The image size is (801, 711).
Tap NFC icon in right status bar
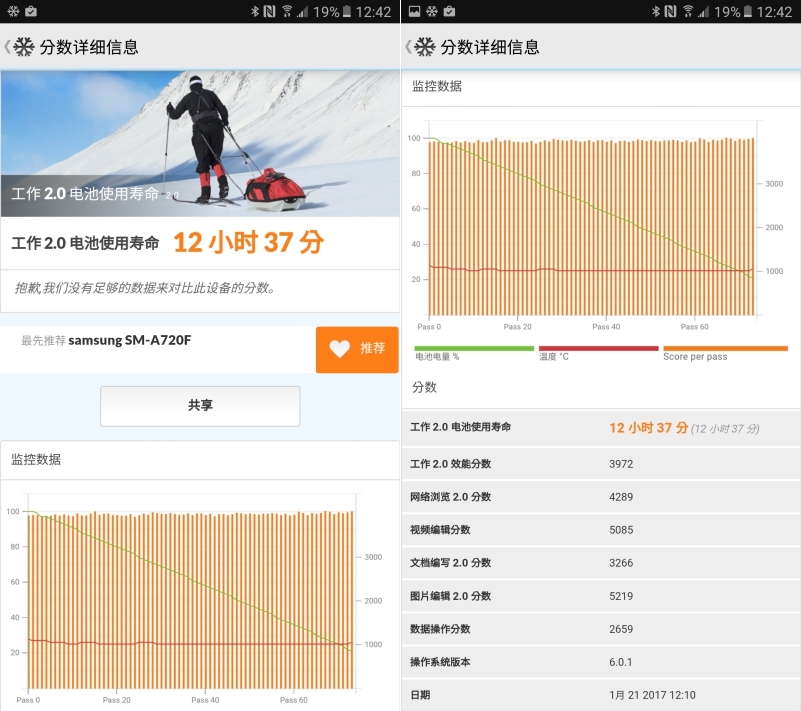[670, 11]
